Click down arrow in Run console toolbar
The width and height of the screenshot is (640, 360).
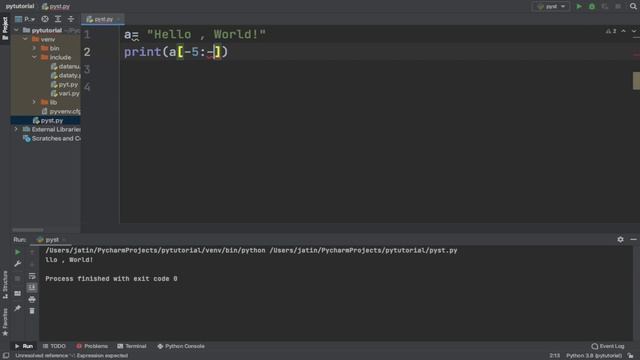32,264
